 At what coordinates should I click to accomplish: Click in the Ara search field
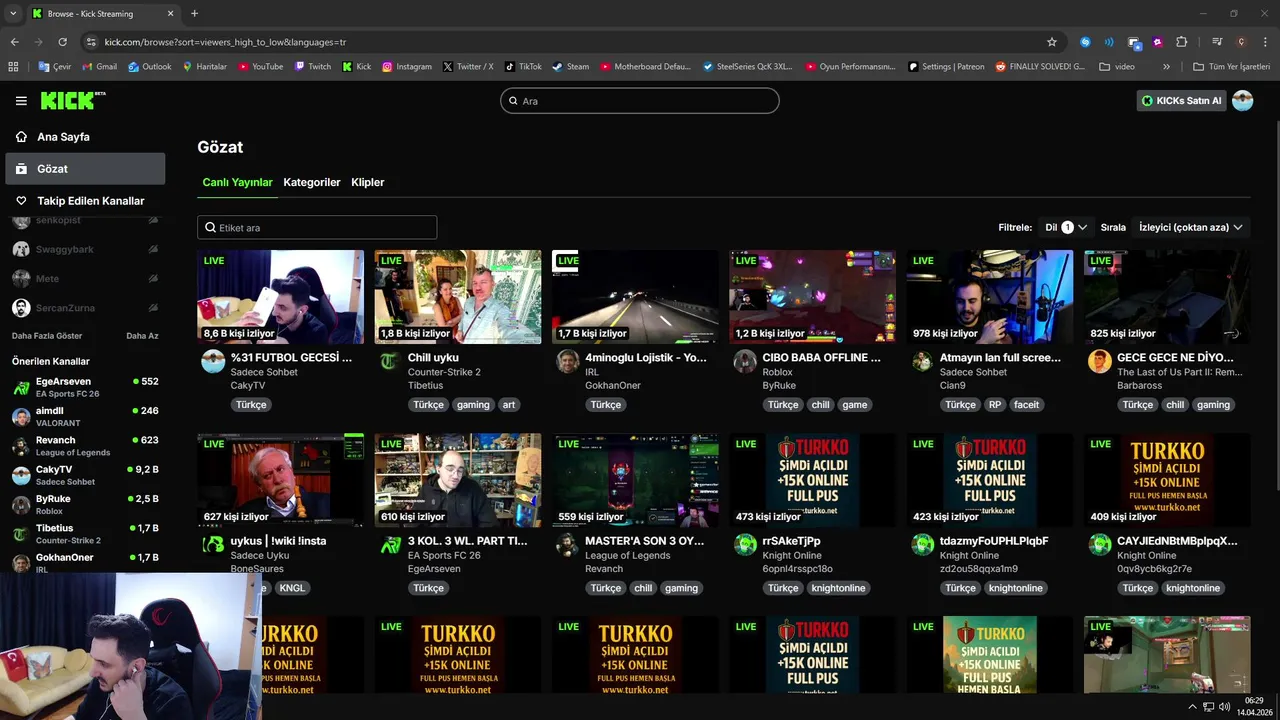click(640, 101)
